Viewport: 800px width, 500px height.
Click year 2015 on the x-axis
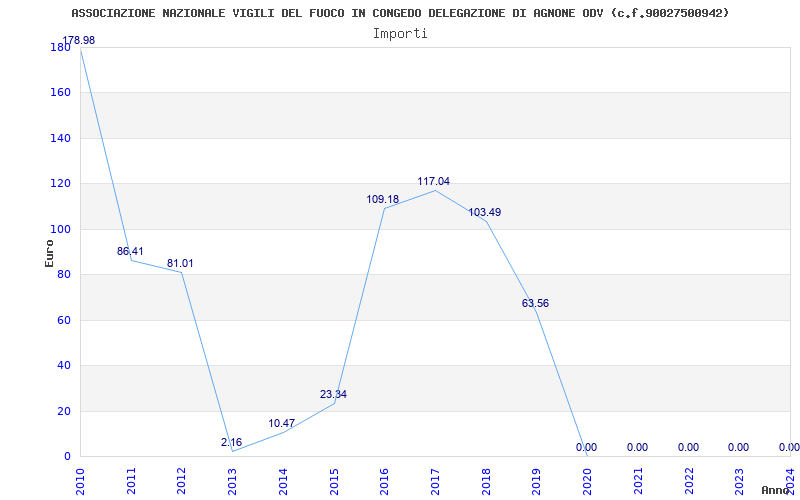(334, 480)
